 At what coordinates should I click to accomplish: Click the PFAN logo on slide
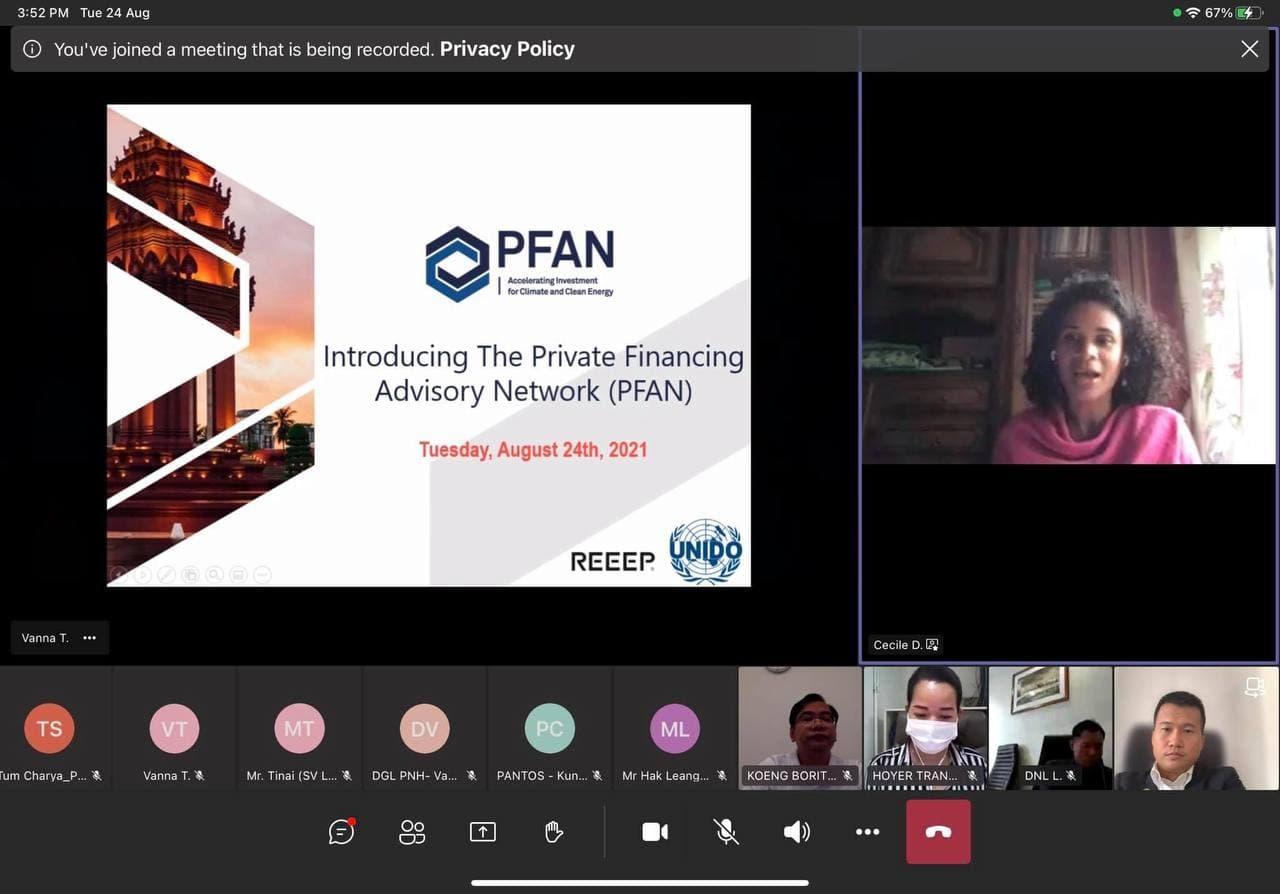[x=519, y=263]
